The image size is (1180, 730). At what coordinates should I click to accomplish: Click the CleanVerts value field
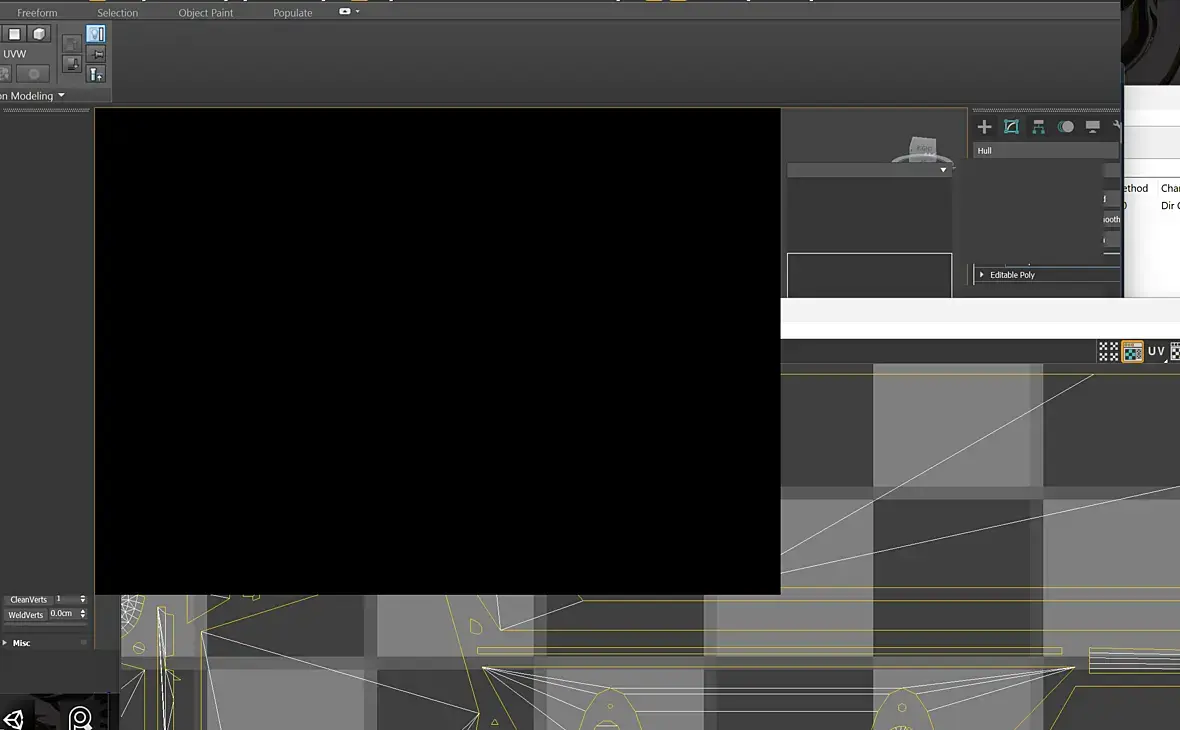click(65, 599)
